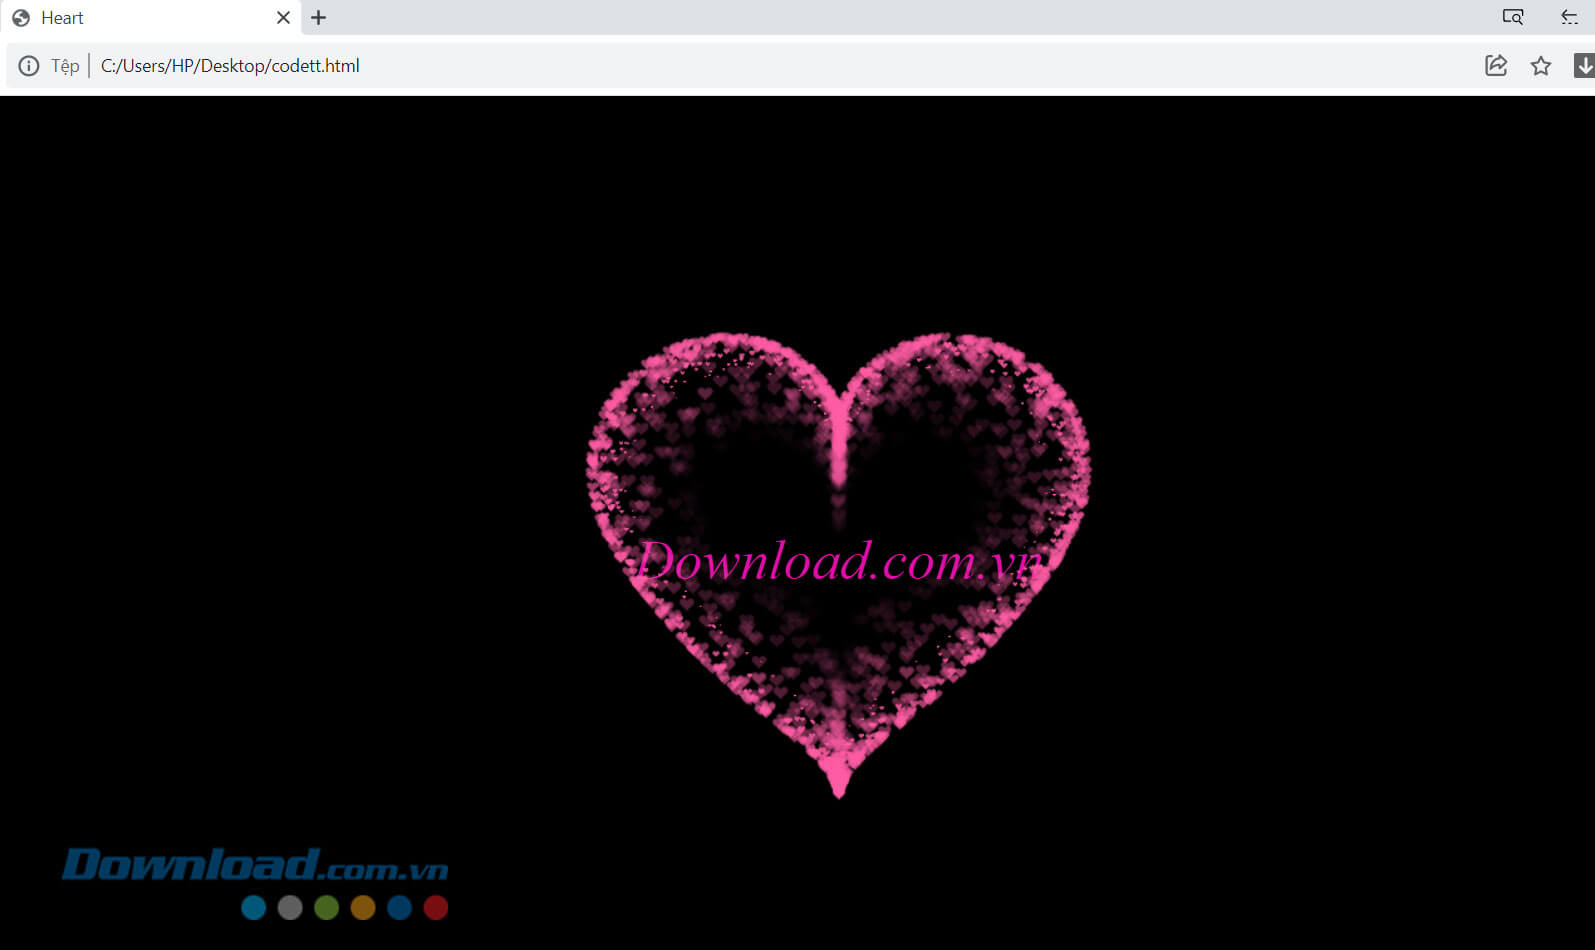Click the blue Download.com.vn watermark logo
The width and height of the screenshot is (1595, 950).
pos(254,865)
